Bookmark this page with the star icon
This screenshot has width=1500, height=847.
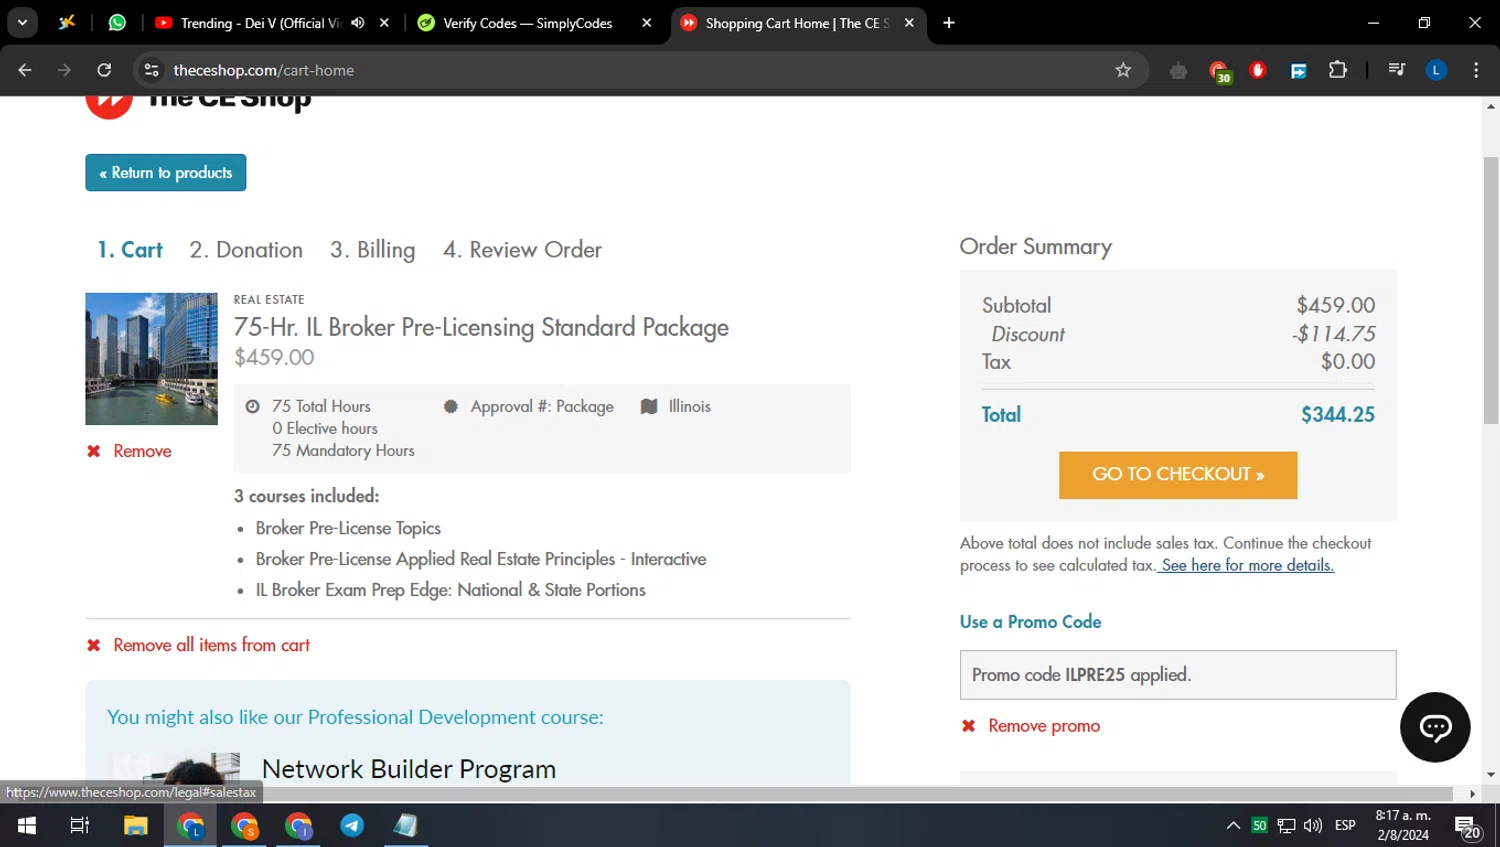[x=1123, y=70]
